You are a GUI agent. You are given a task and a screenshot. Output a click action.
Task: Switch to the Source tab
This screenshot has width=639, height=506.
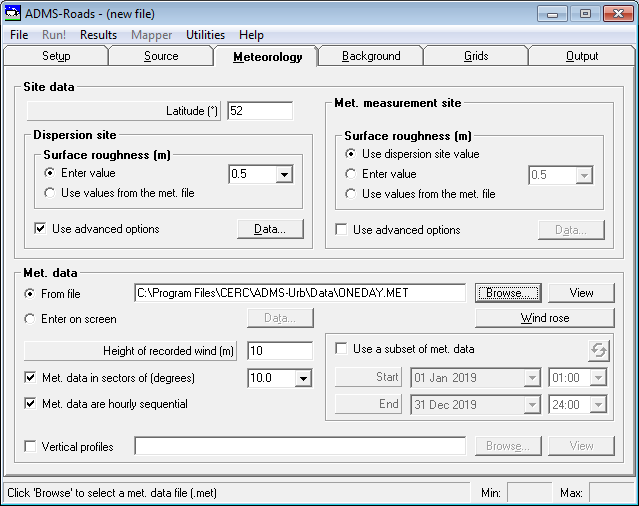coord(161,56)
